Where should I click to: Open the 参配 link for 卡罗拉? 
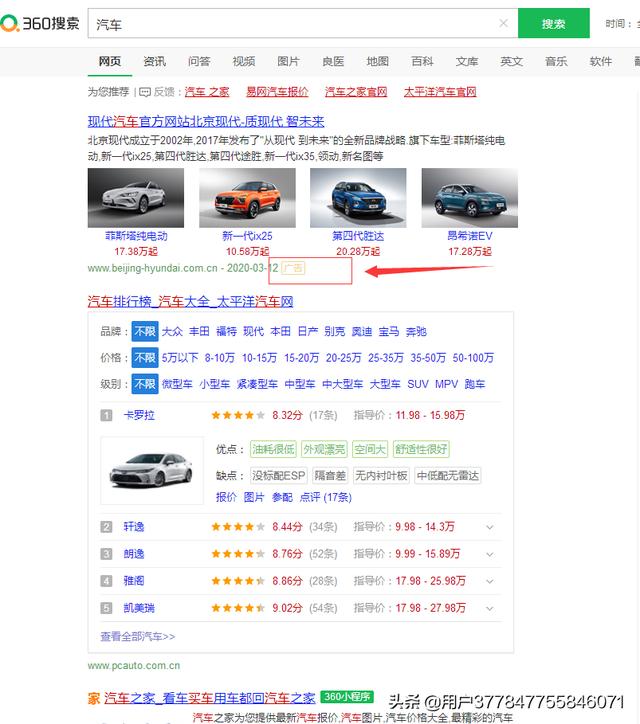282,497
